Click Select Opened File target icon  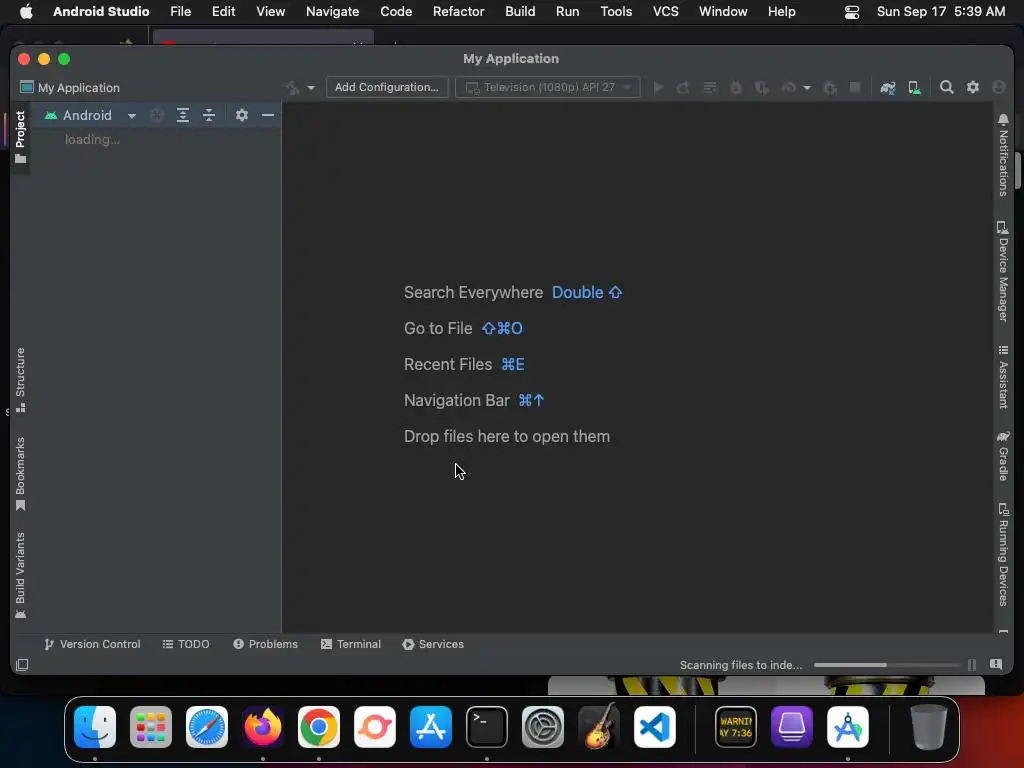coord(157,115)
